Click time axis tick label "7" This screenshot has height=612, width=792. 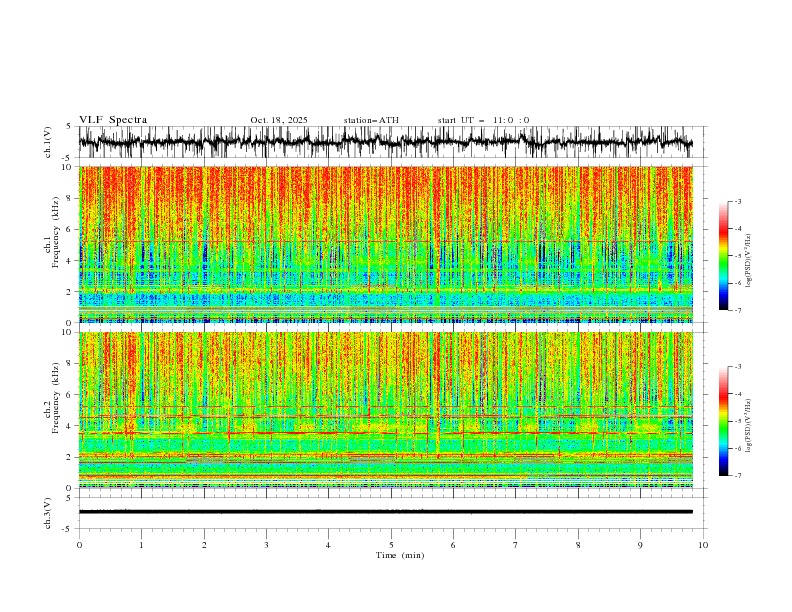tap(516, 545)
